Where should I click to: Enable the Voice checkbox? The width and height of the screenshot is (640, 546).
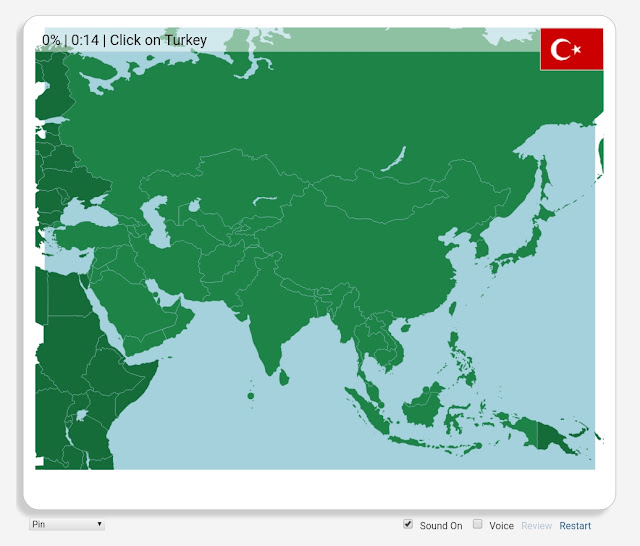pyautogui.click(x=477, y=524)
